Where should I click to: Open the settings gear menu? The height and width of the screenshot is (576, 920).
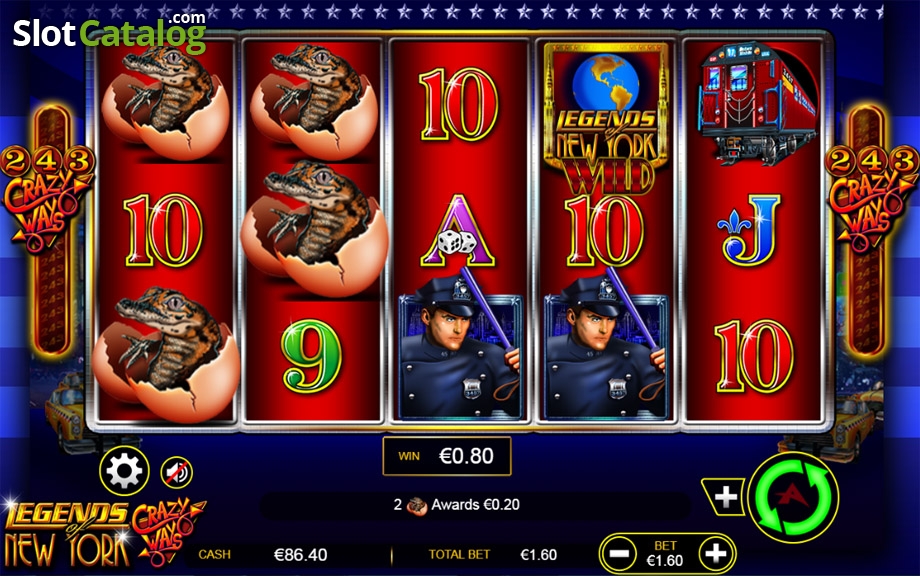click(124, 470)
